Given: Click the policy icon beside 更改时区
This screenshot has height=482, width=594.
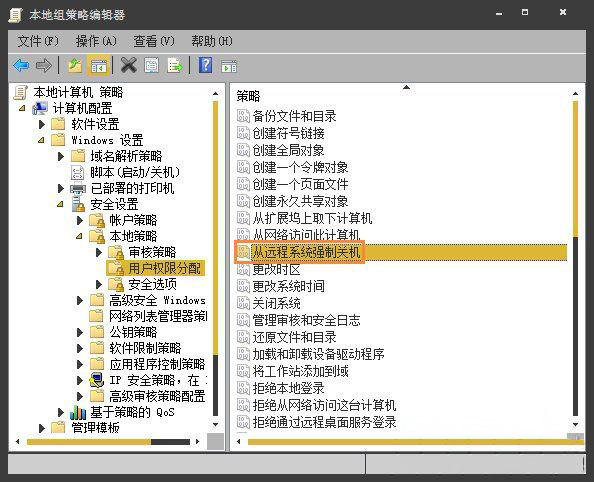Looking at the screenshot, I should tap(243, 269).
